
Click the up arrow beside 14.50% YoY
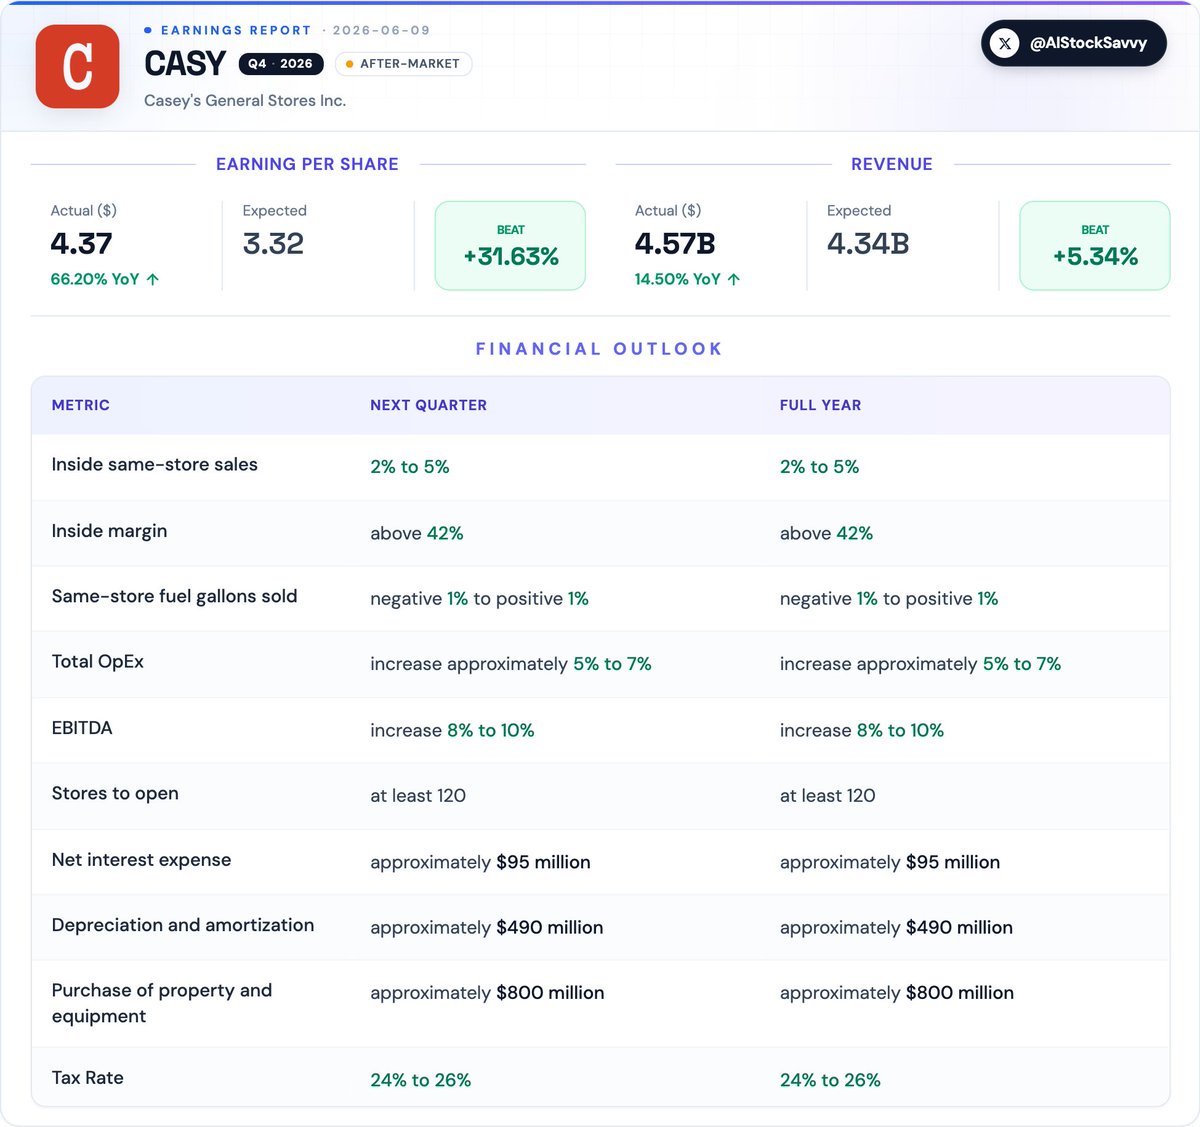[734, 279]
